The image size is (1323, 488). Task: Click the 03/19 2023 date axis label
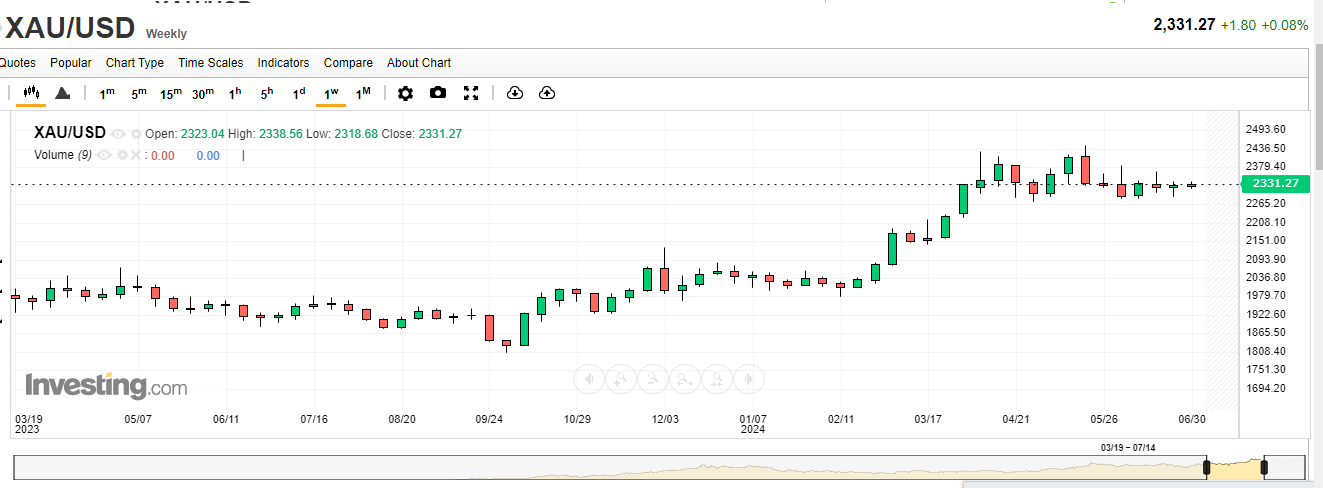coord(28,424)
